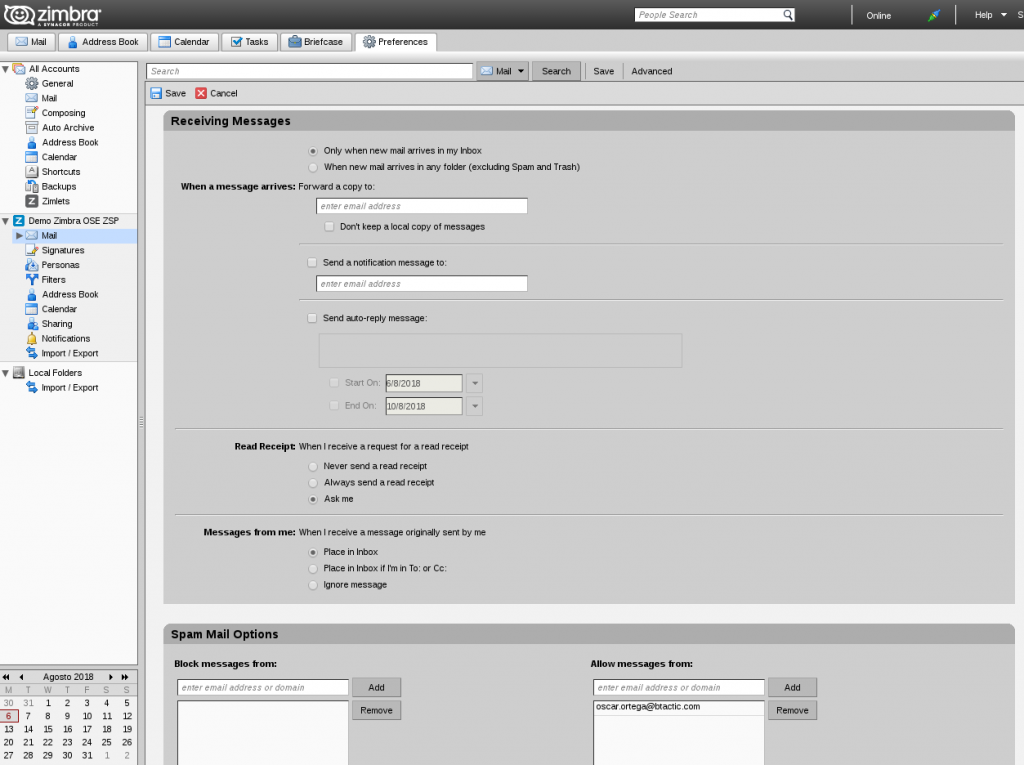The width and height of the screenshot is (1024, 765).
Task: Click the Cancel button on the toolbar
Action: (216, 92)
